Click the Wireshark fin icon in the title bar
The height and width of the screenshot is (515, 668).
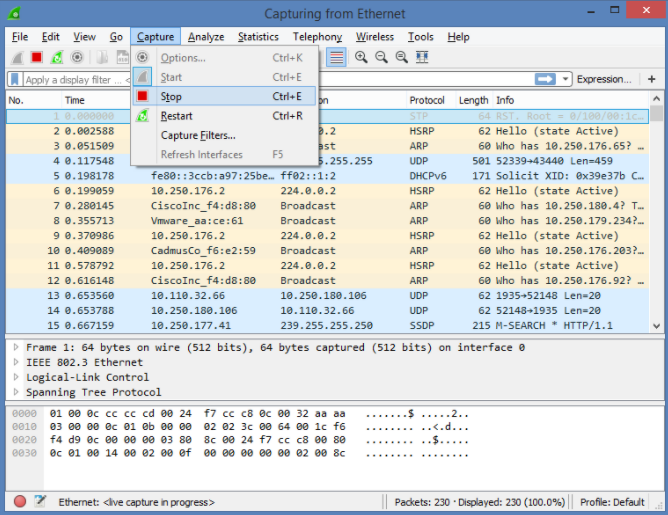(x=14, y=13)
